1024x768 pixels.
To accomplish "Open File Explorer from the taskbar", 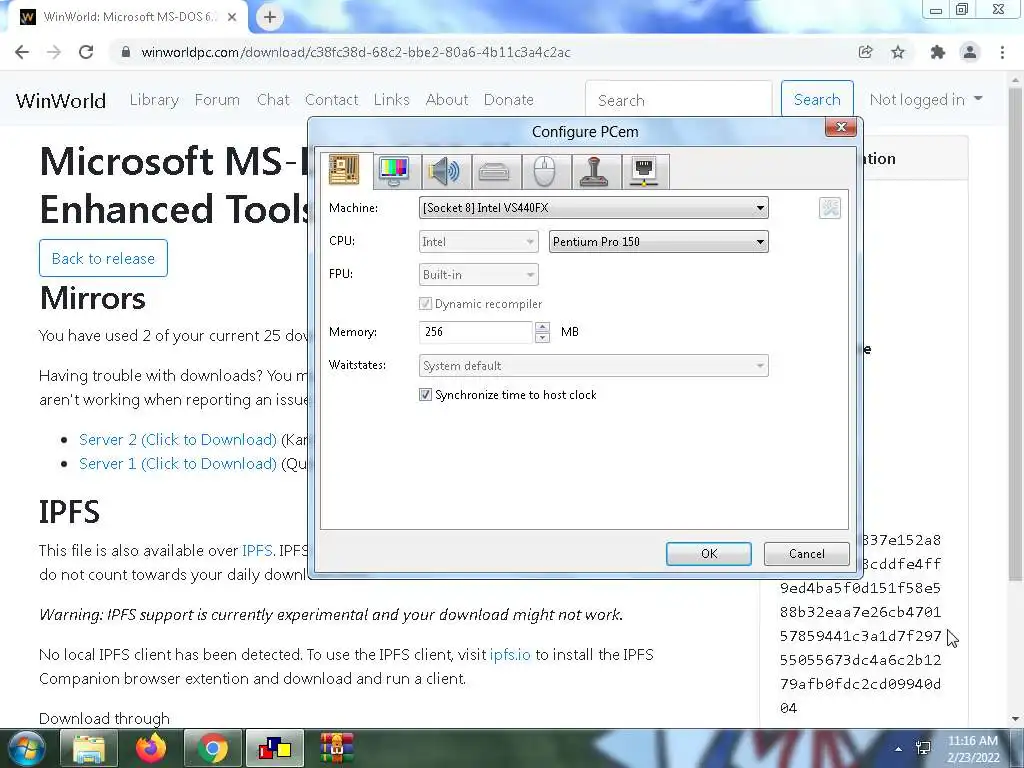I will pos(89,749).
